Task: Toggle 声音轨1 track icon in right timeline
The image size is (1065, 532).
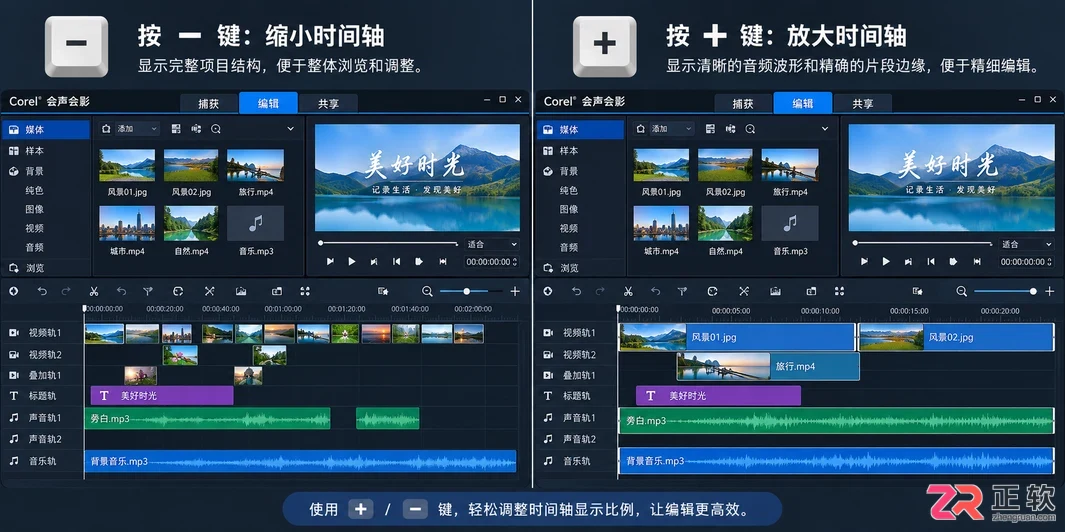Action: click(x=548, y=417)
